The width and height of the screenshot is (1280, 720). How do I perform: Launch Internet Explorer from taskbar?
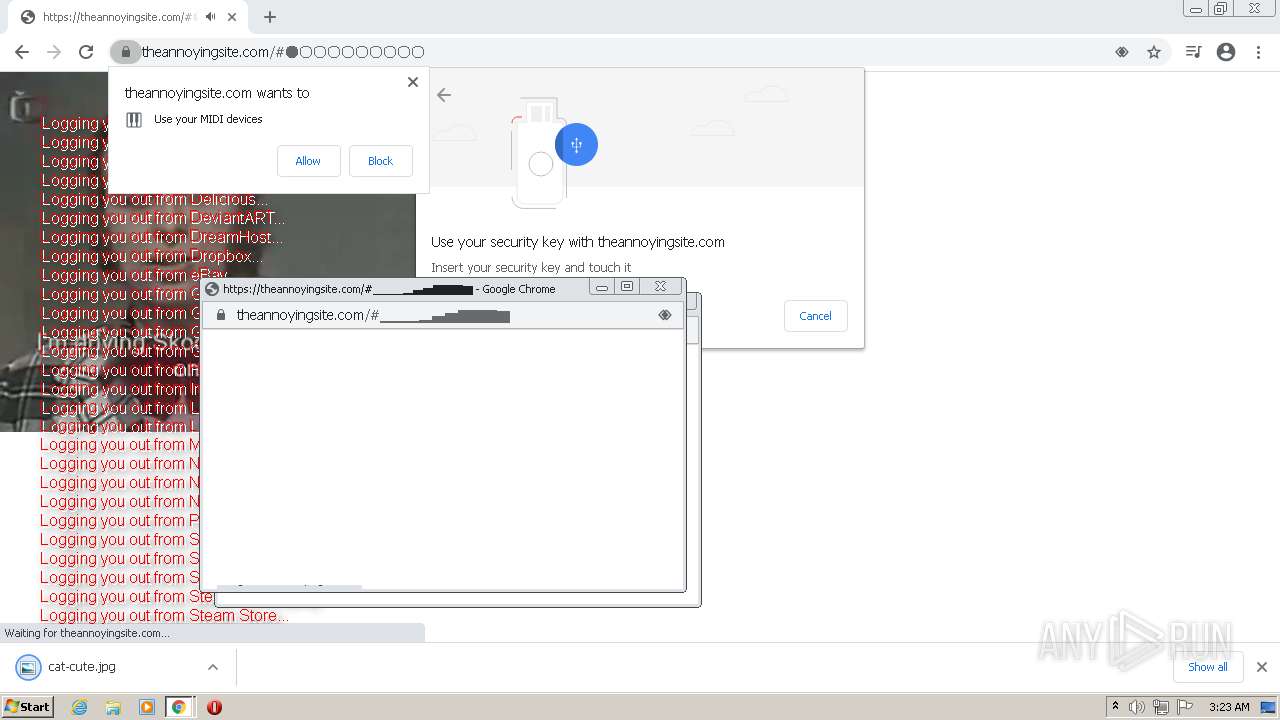pos(80,707)
